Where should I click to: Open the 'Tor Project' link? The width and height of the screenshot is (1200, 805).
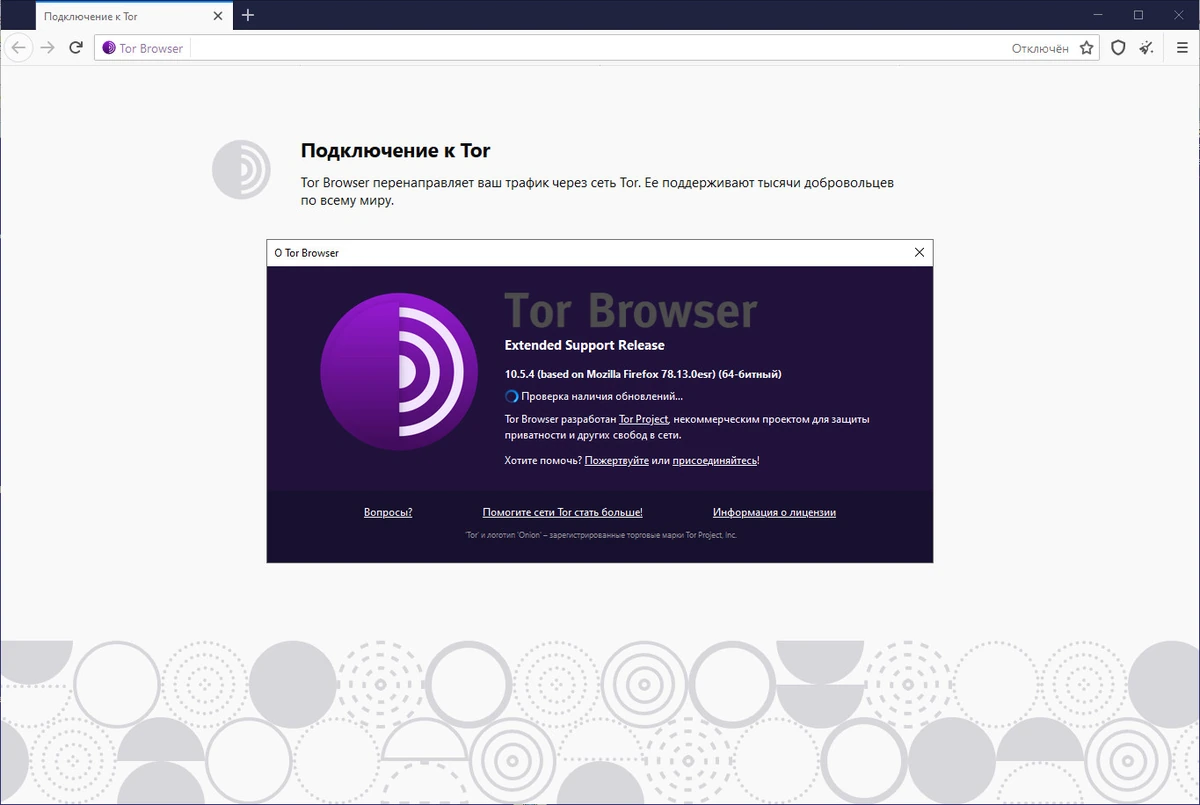(643, 419)
